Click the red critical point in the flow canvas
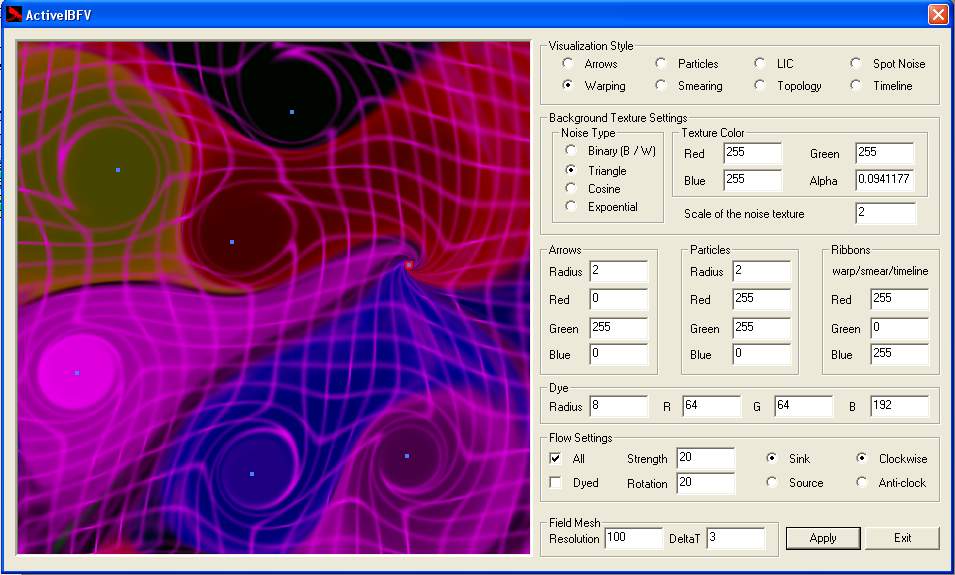The image size is (955, 575). click(408, 265)
